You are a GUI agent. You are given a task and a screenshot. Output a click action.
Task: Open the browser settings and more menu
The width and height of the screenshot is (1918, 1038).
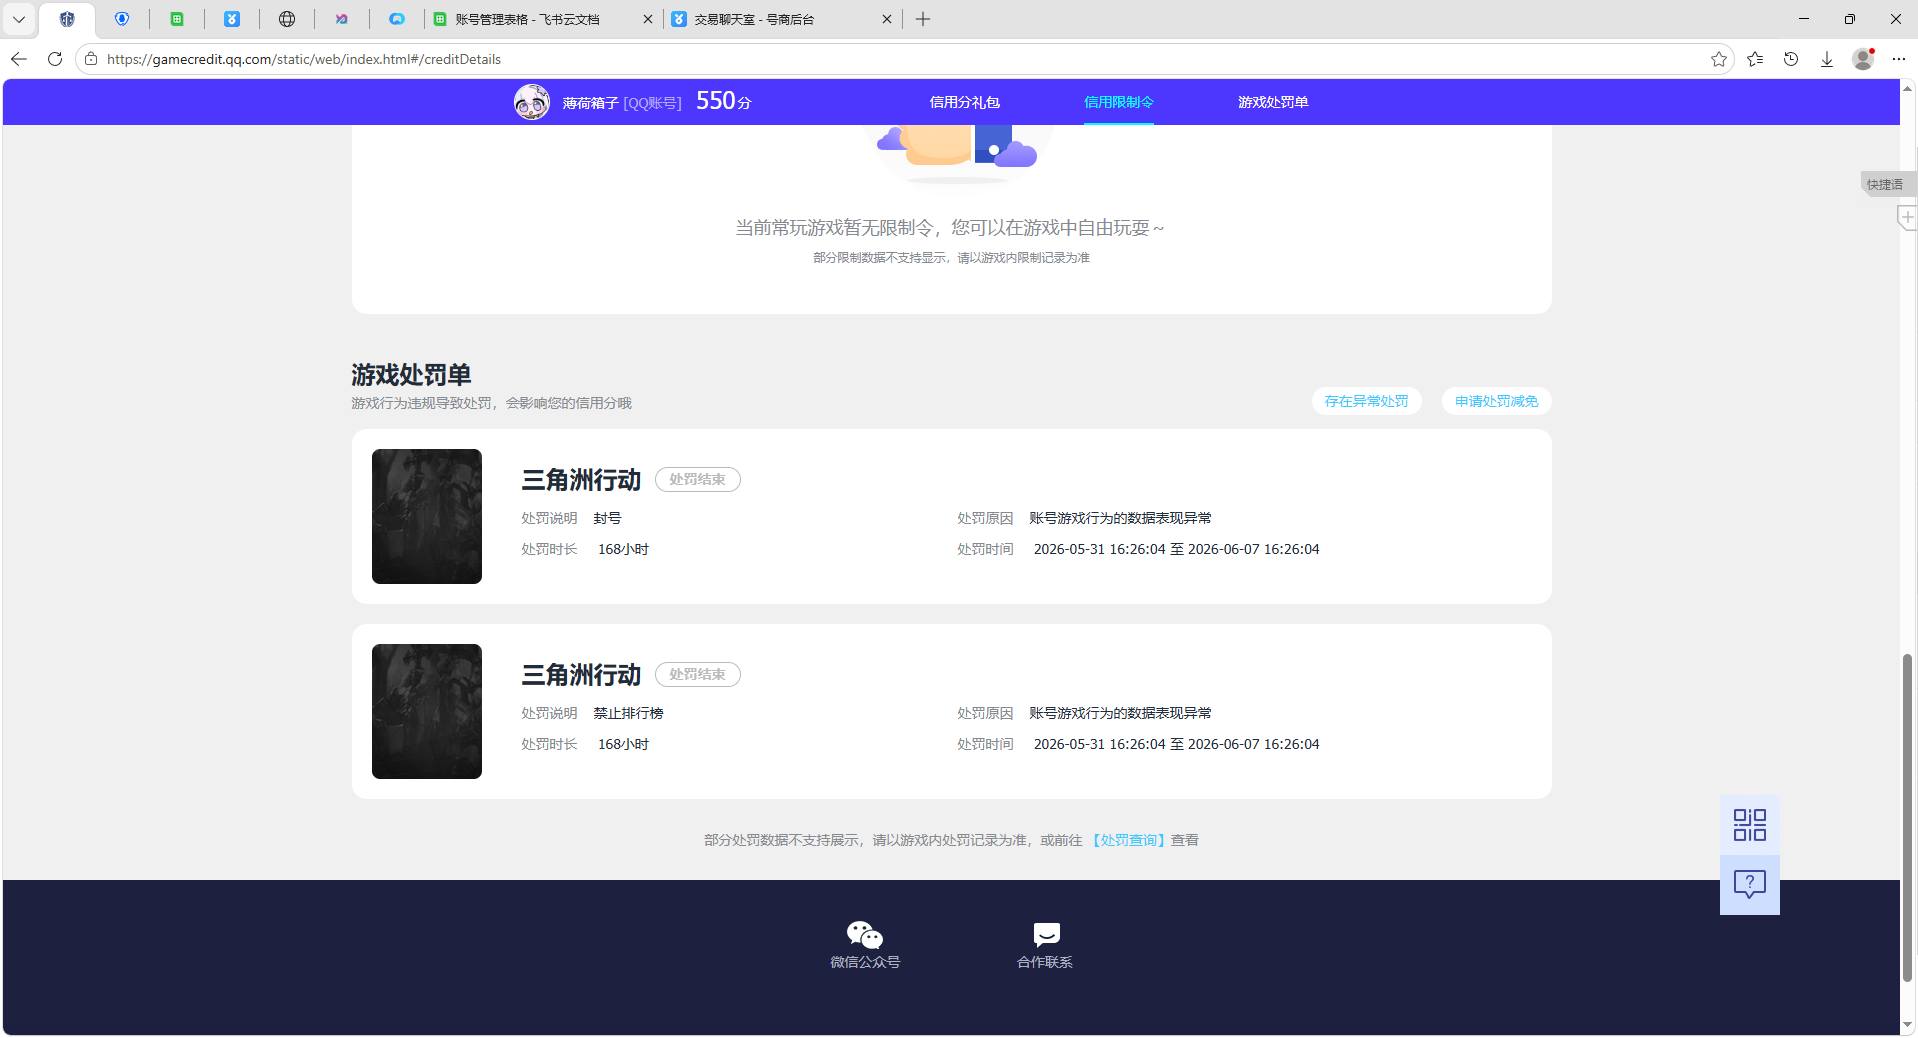1899,59
